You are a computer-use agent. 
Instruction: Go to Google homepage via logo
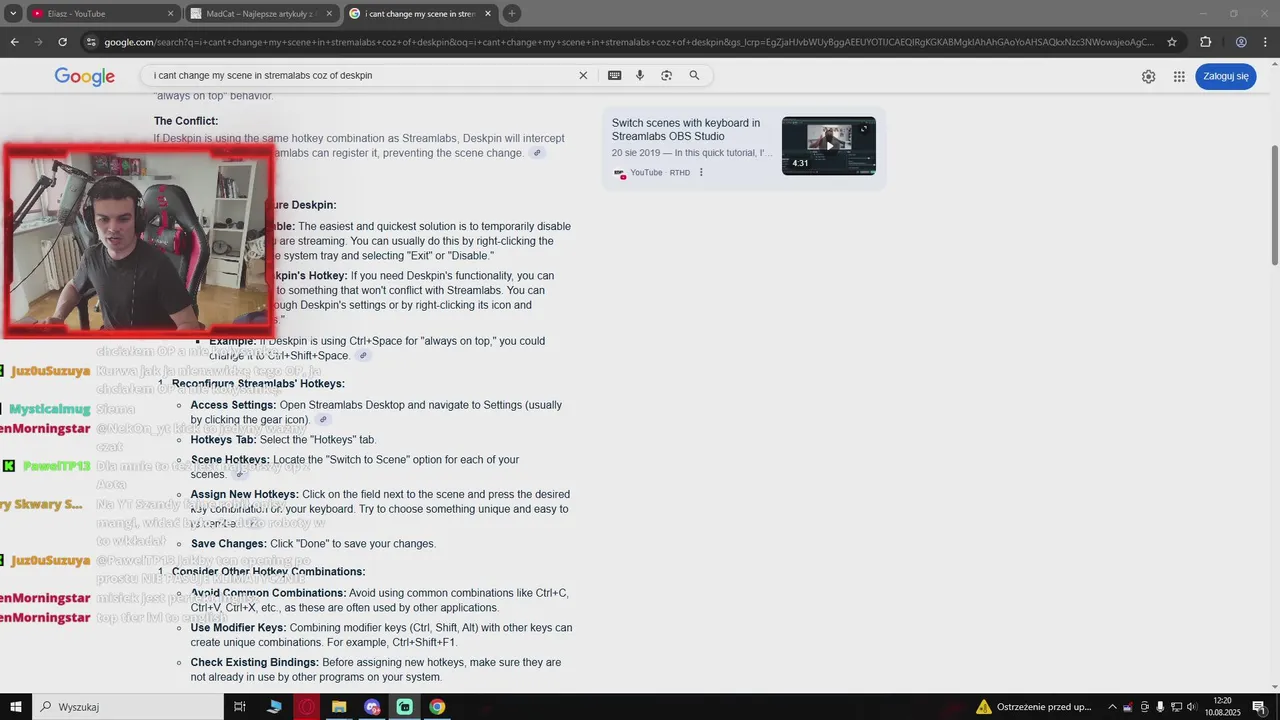(x=85, y=77)
